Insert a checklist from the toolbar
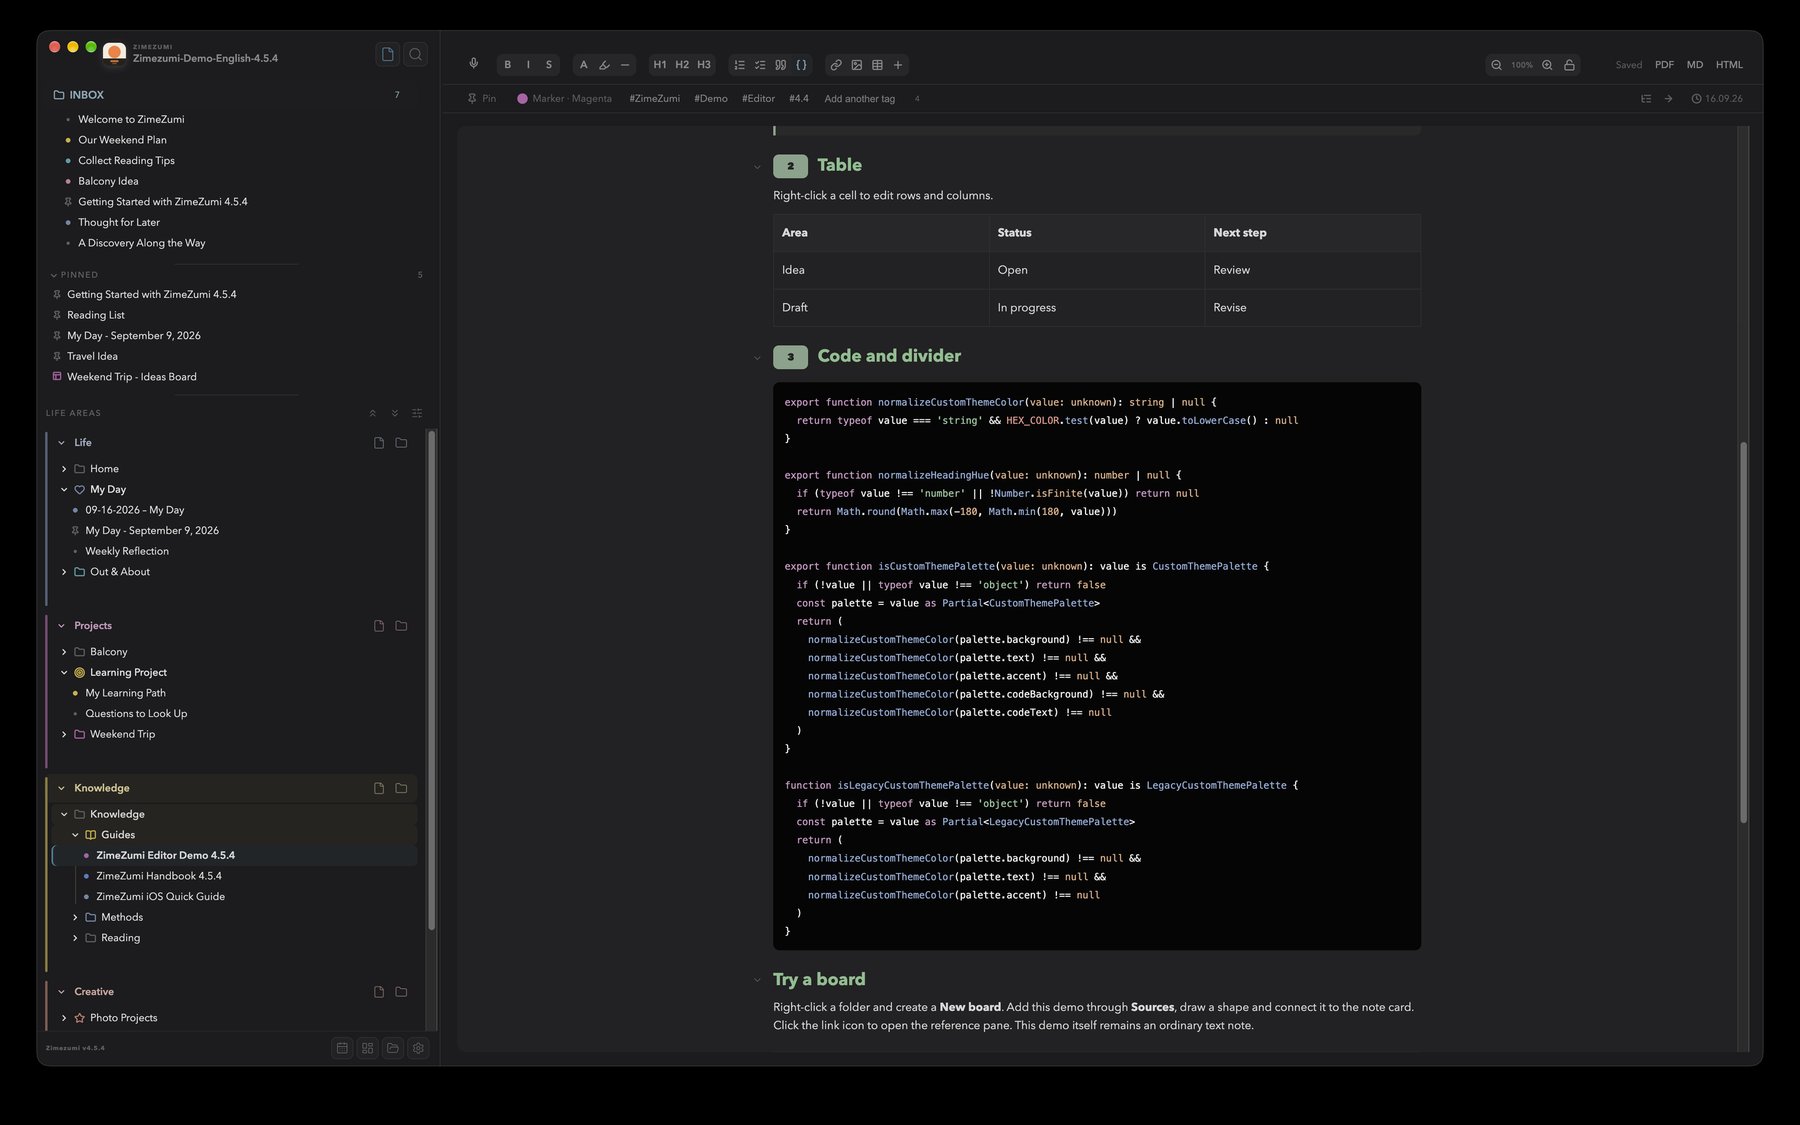This screenshot has height=1125, width=1800. (760, 65)
